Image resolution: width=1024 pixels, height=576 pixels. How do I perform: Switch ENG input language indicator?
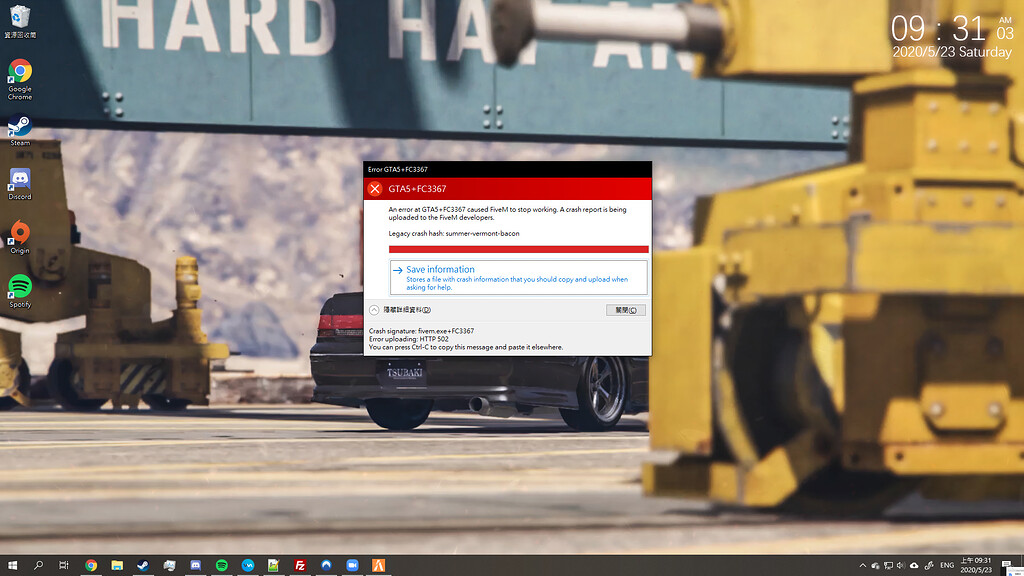pyautogui.click(x=947, y=566)
